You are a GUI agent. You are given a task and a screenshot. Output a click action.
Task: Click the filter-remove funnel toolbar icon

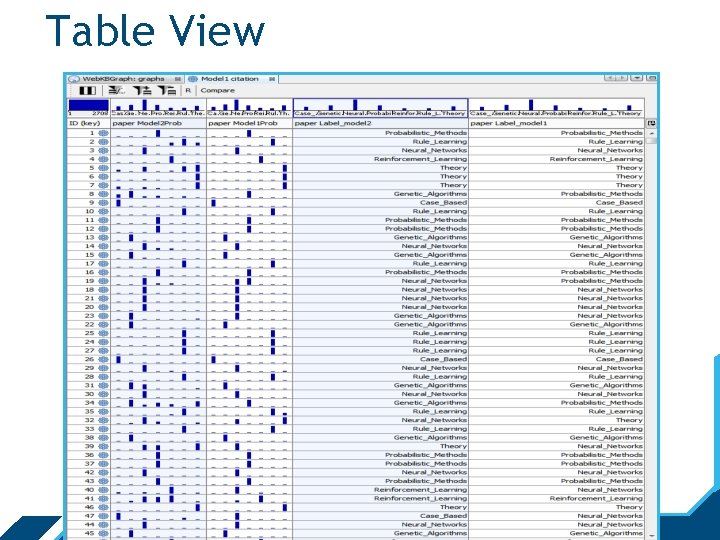[x=167, y=90]
